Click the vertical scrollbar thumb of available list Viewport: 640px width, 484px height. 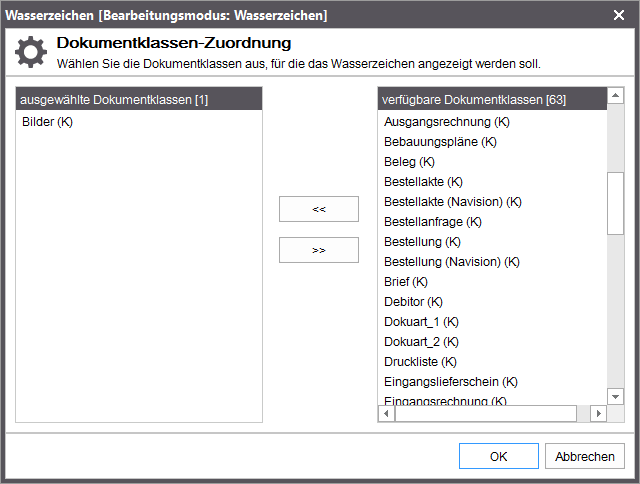(x=616, y=203)
